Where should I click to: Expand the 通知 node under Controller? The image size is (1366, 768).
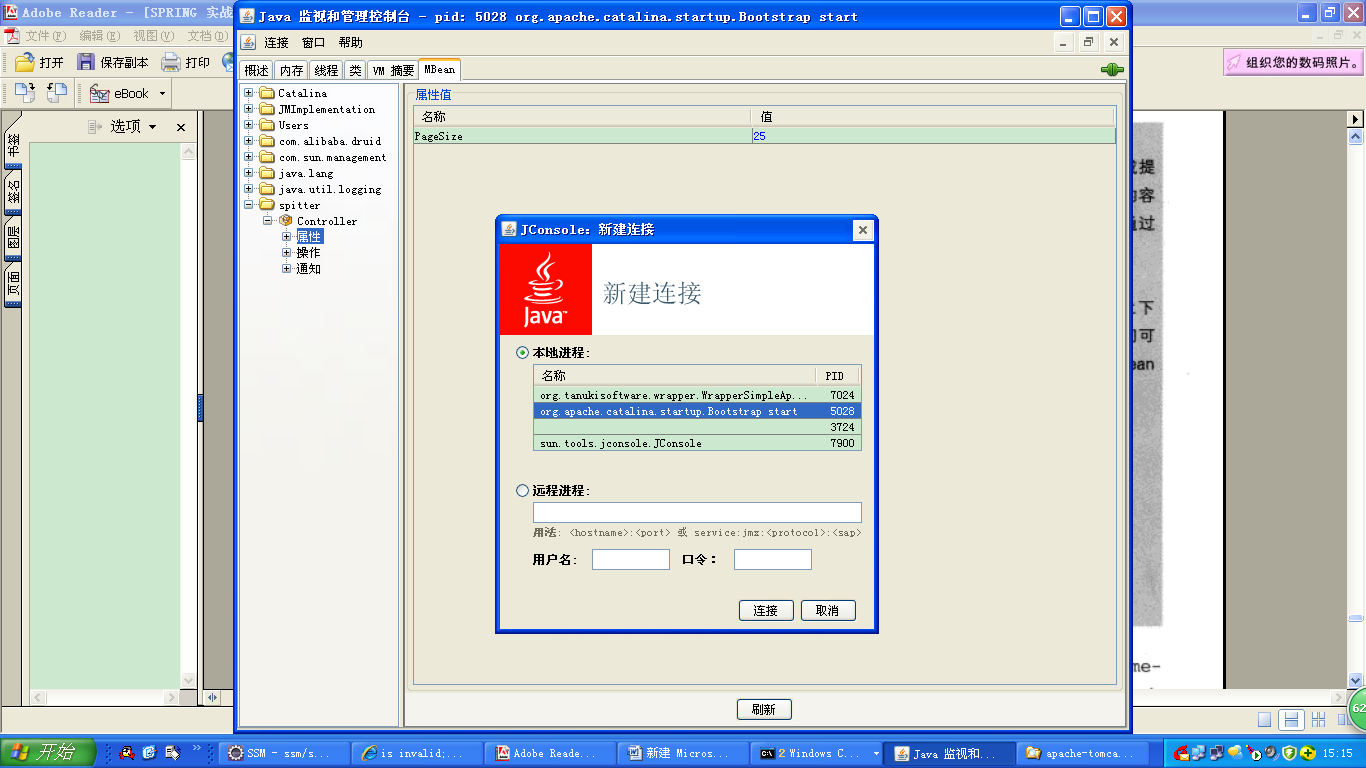click(x=287, y=269)
